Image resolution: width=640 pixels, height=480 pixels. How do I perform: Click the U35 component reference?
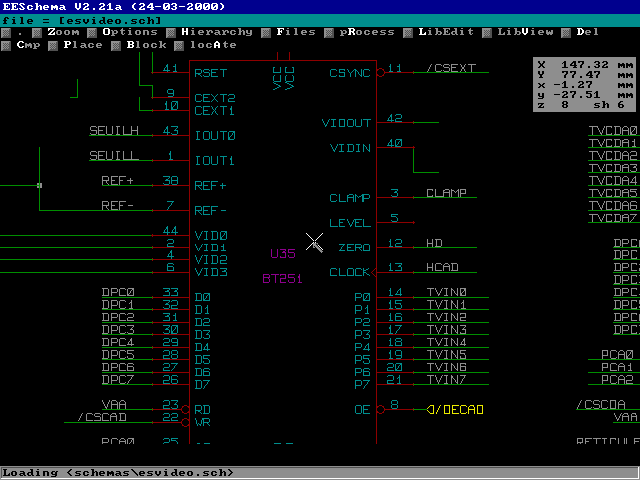pos(283,253)
